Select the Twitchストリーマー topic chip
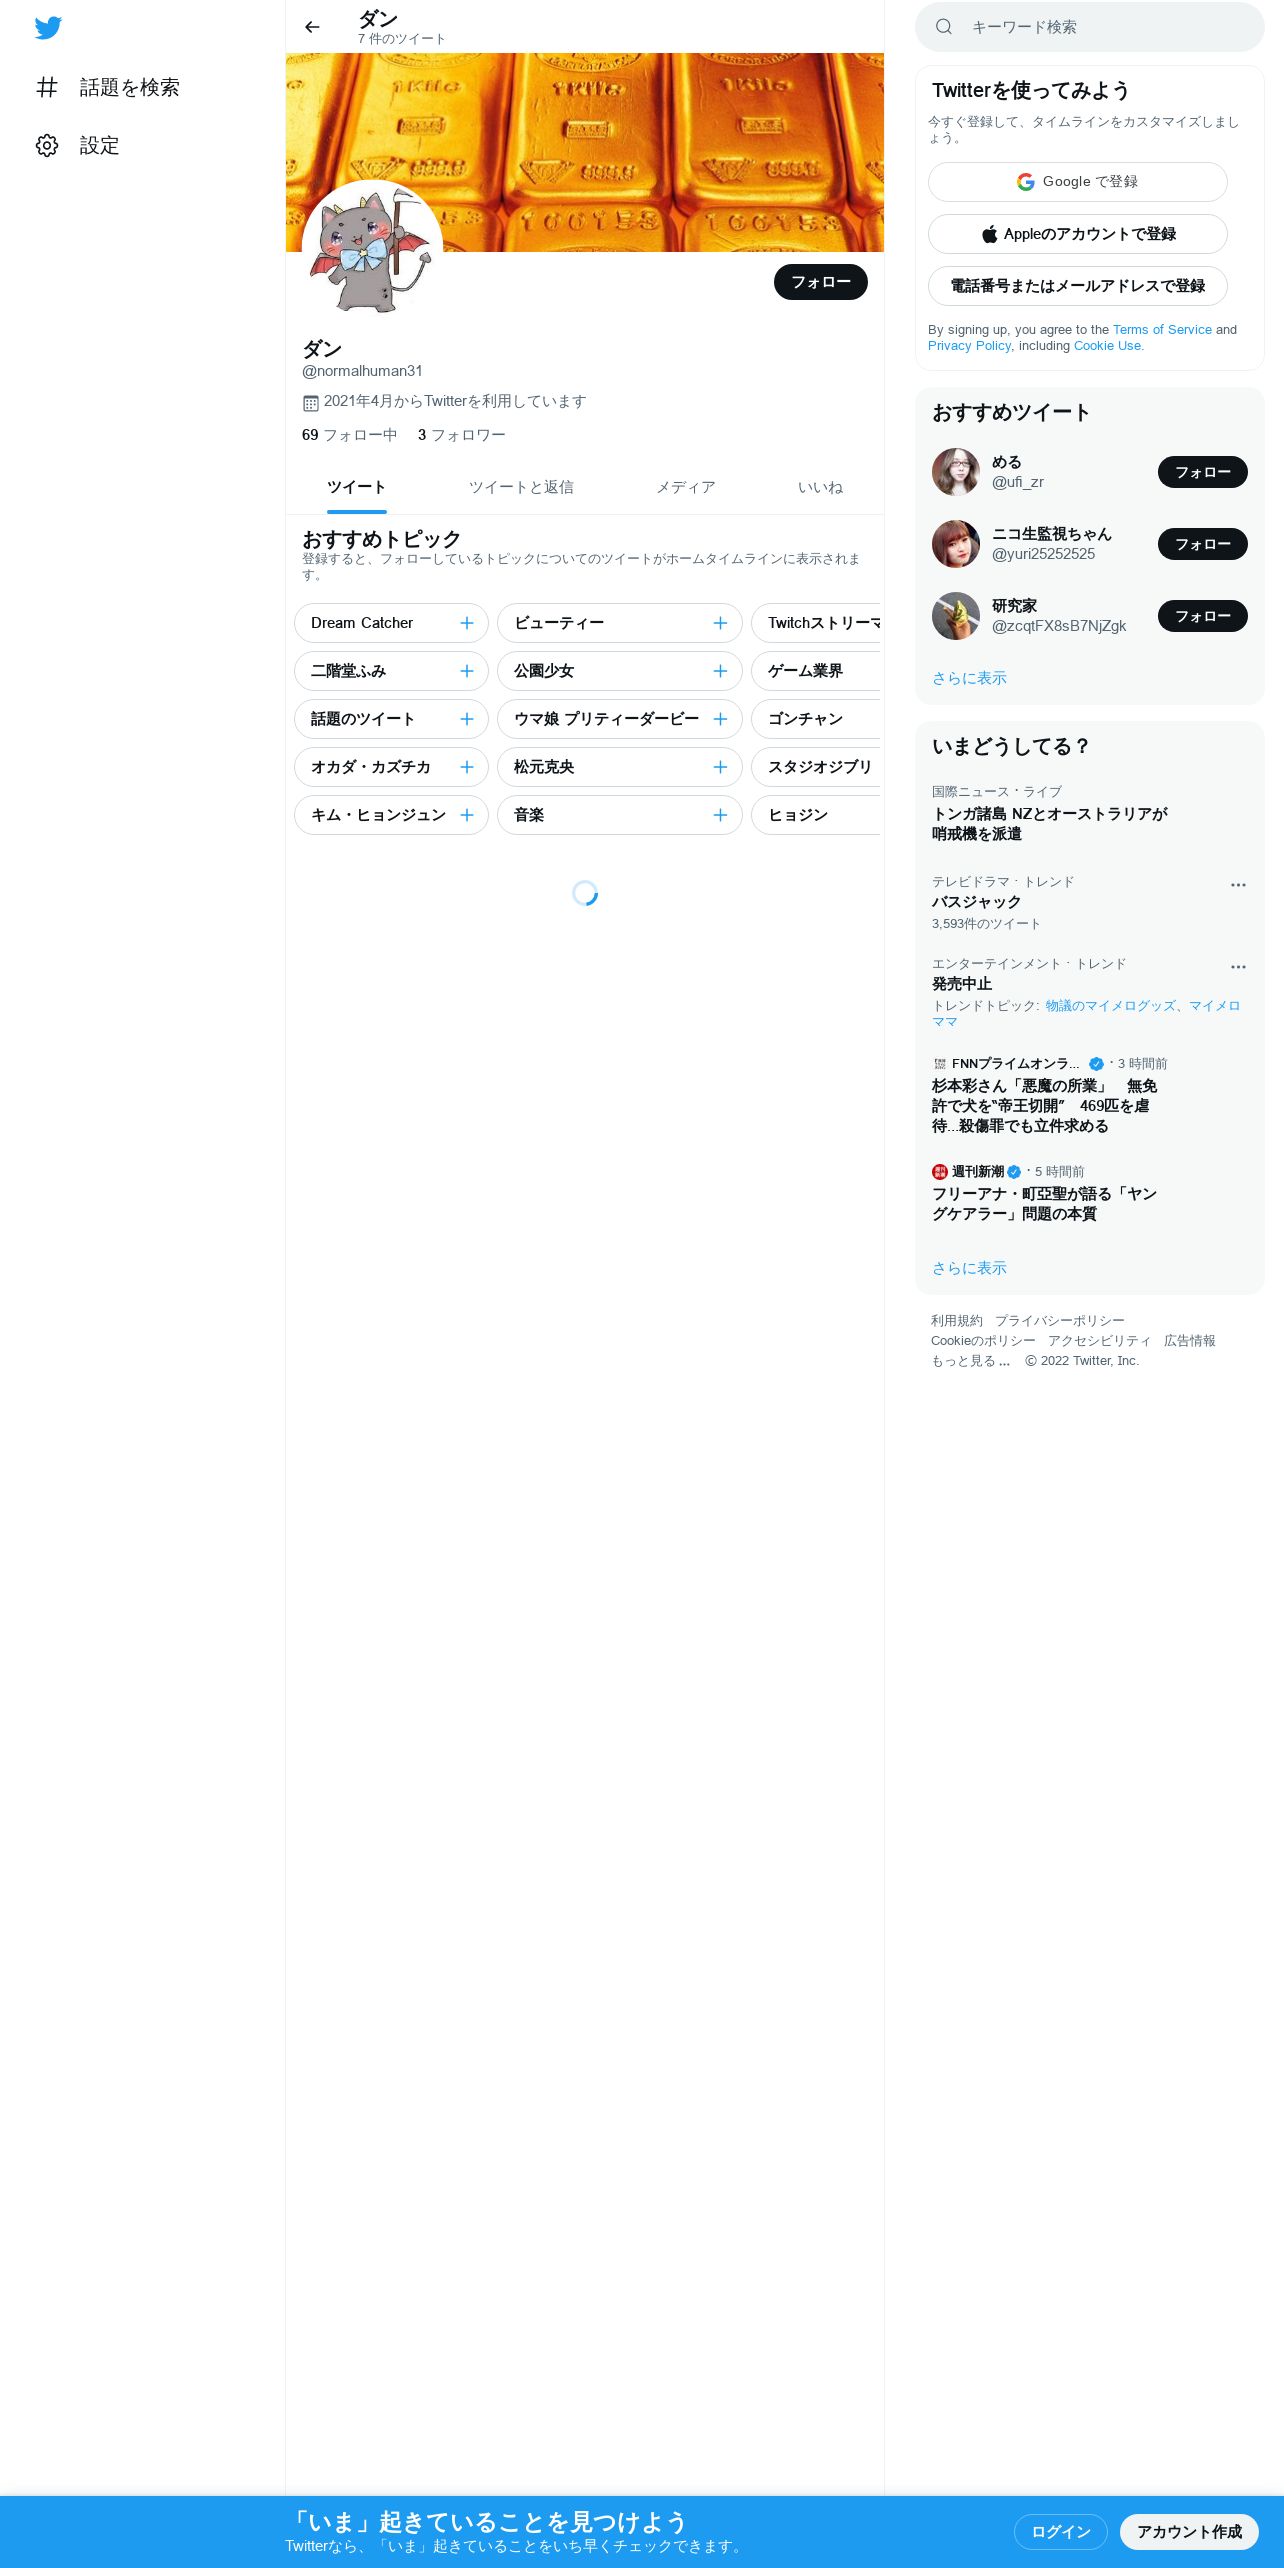This screenshot has width=1284, height=2568. (816, 623)
